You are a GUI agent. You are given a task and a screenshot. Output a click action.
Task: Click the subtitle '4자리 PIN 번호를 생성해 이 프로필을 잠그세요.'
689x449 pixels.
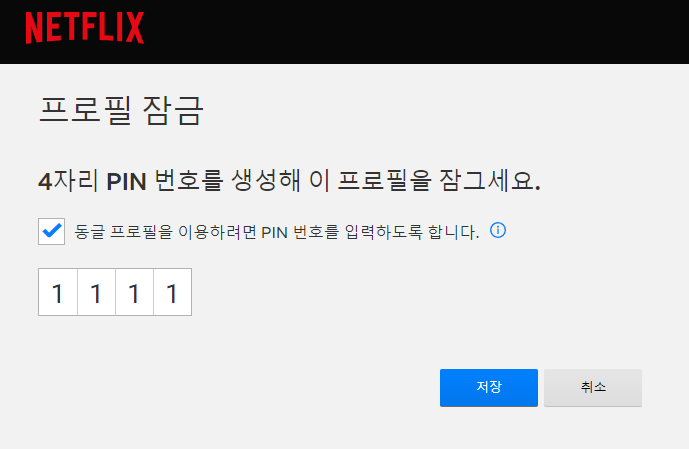[x=290, y=181]
